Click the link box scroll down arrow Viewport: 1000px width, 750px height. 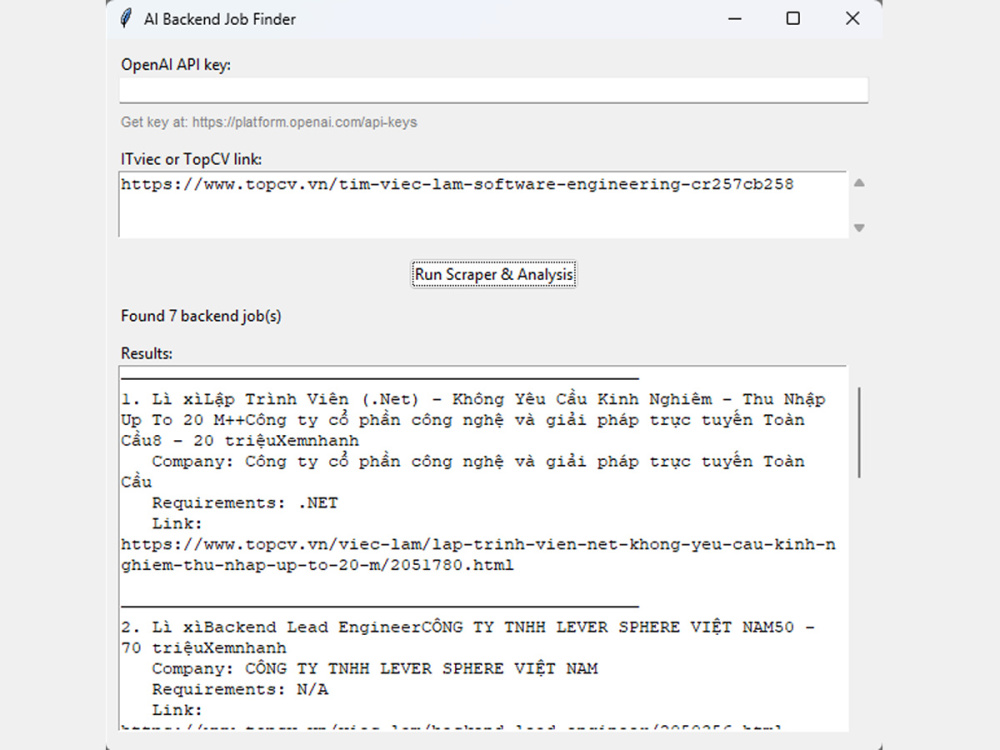[859, 228]
